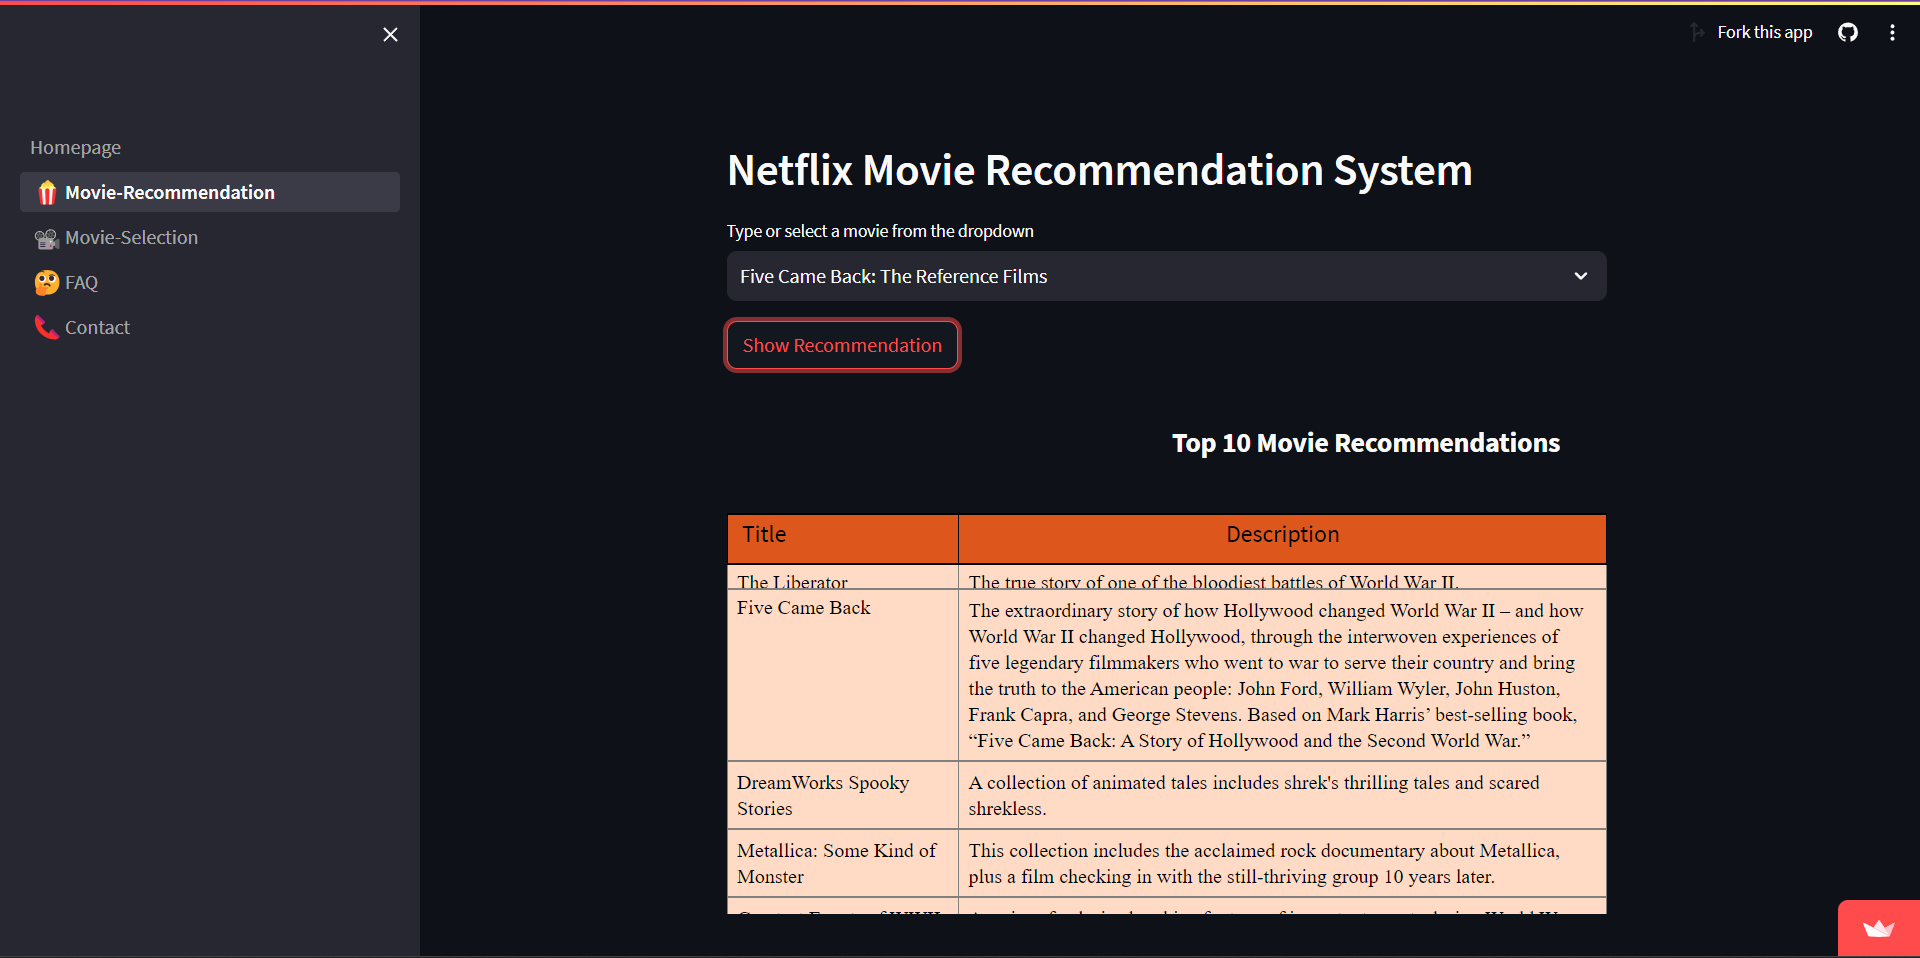Click the movie select box showing Five Came Back

1166,276
